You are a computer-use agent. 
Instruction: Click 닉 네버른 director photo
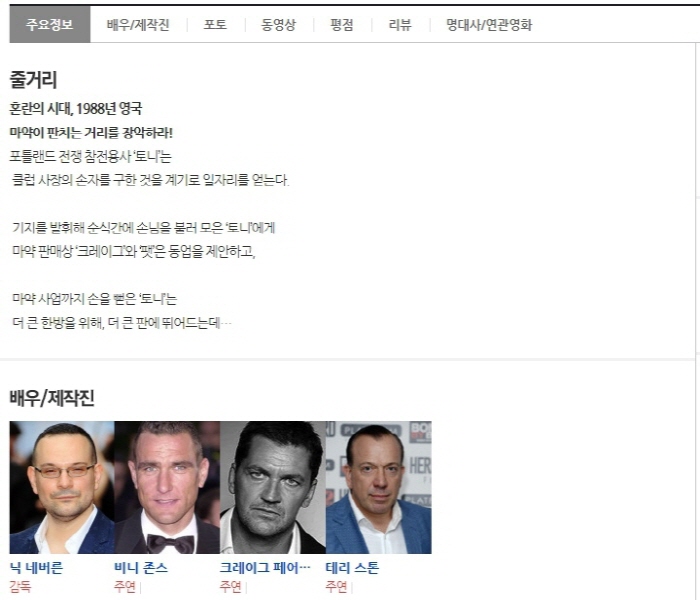[62, 487]
